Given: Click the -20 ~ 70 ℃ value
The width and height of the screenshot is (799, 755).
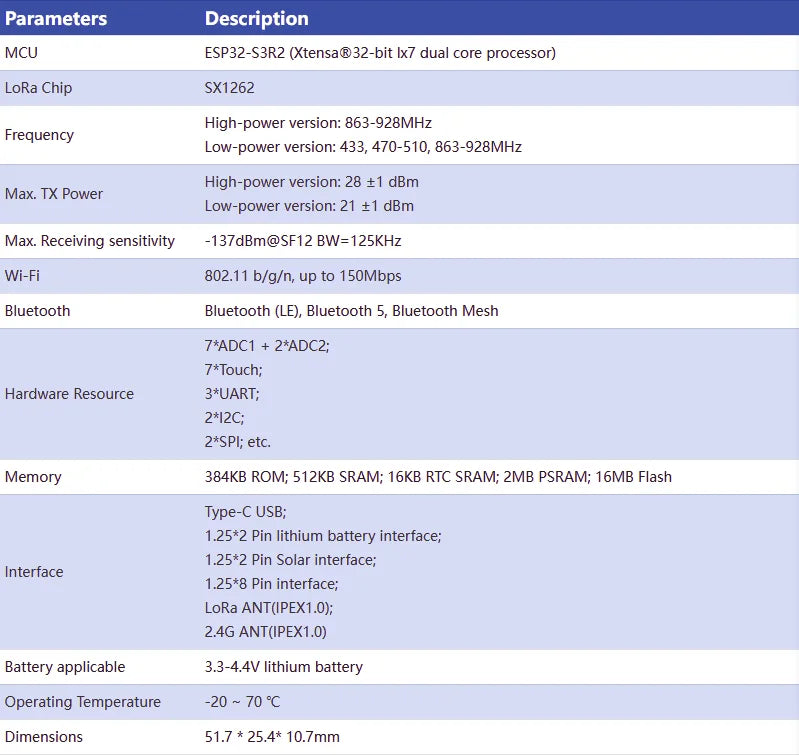Looking at the screenshot, I should (242, 702).
